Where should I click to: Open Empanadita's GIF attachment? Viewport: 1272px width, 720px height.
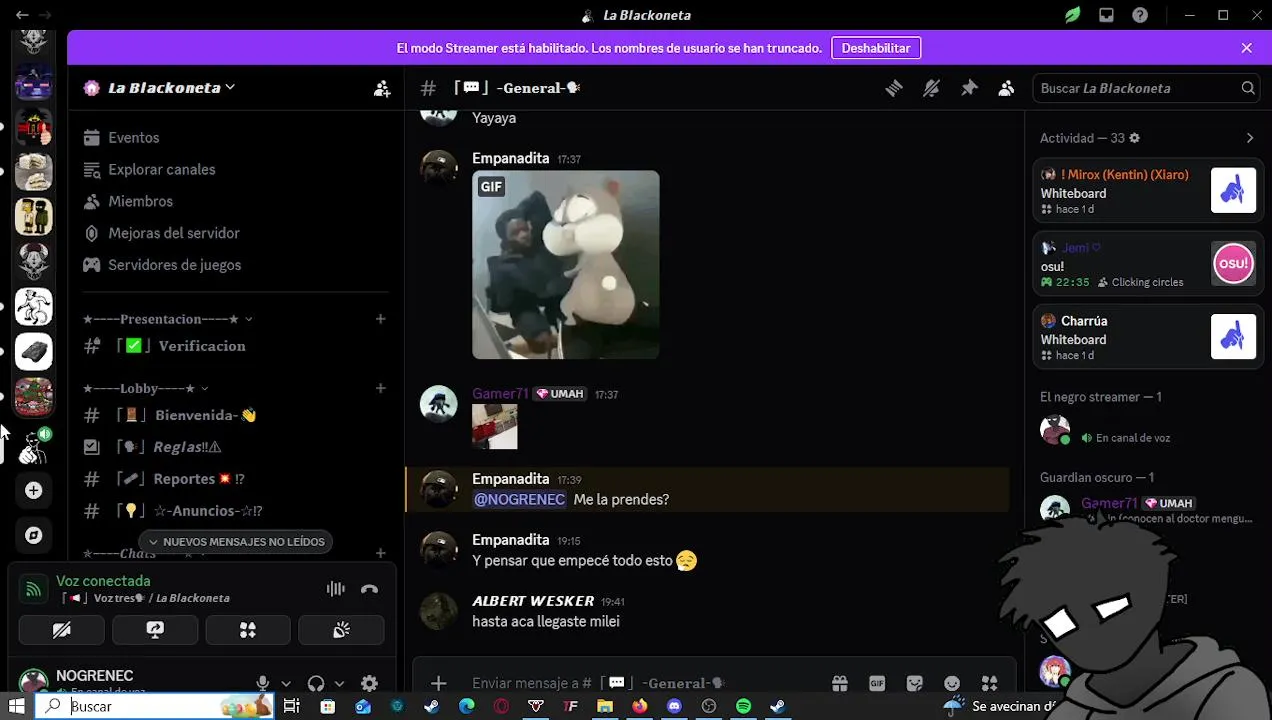click(565, 265)
